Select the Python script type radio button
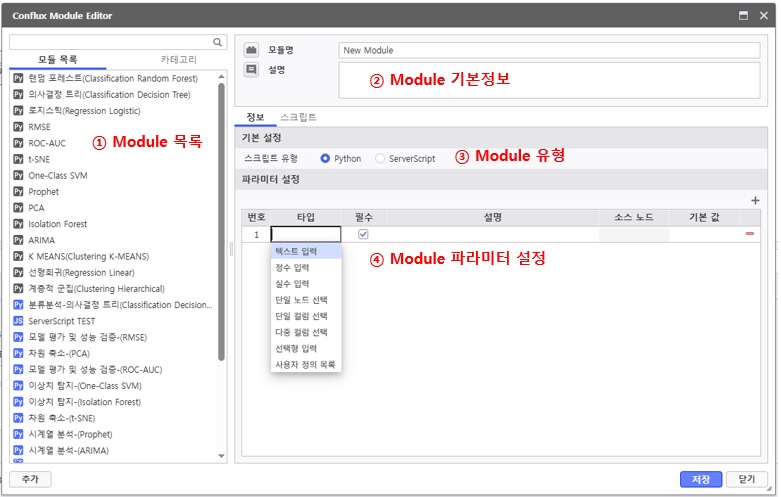 point(325,158)
